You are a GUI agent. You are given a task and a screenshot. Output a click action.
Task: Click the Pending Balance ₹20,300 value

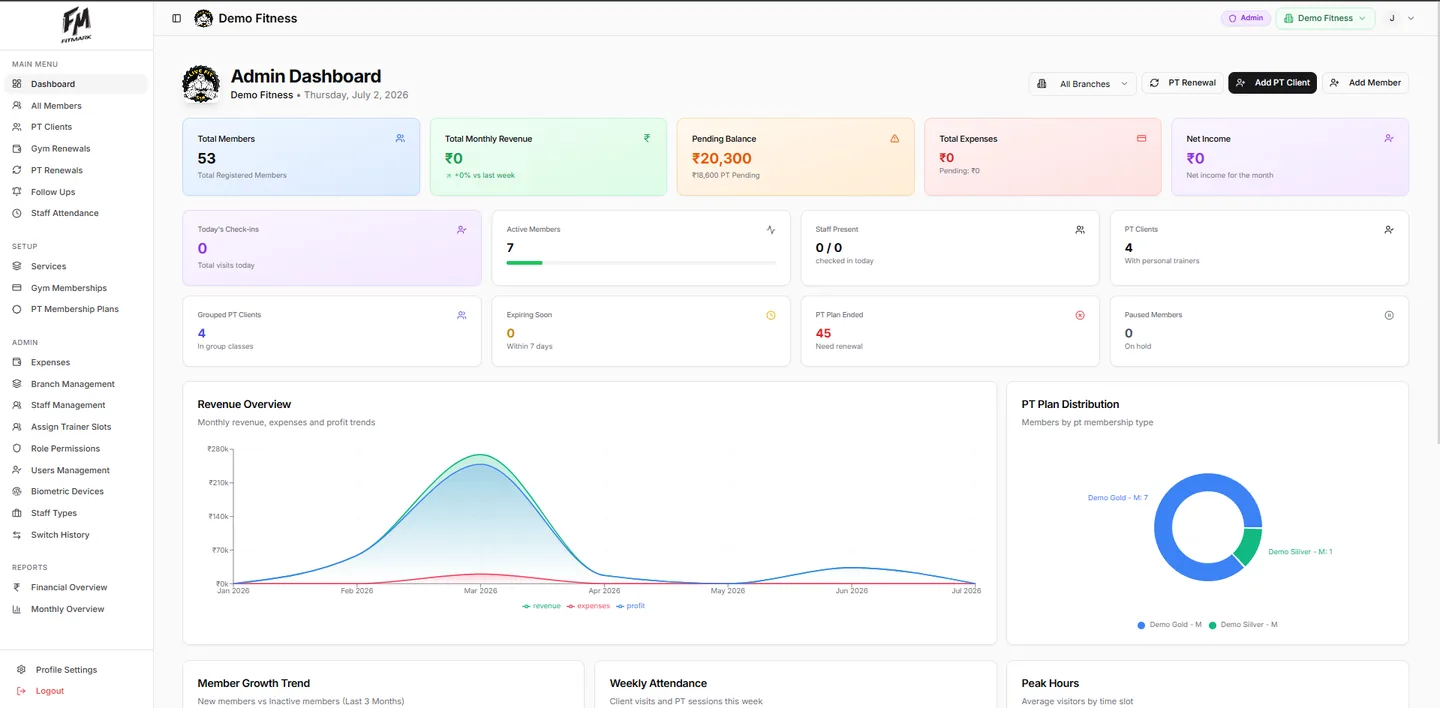coord(722,158)
